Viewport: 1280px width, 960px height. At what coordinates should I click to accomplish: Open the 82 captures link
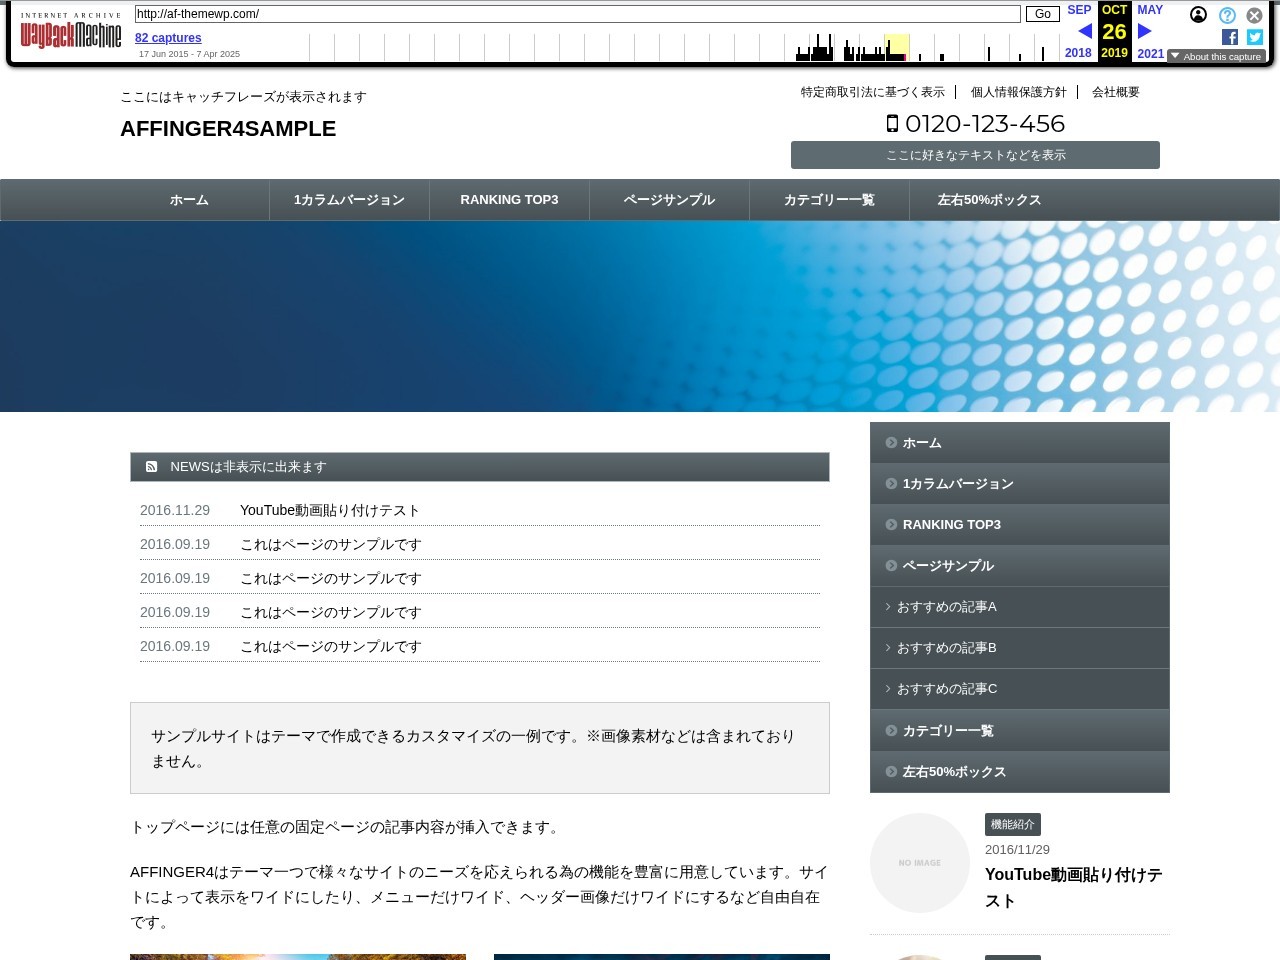168,38
